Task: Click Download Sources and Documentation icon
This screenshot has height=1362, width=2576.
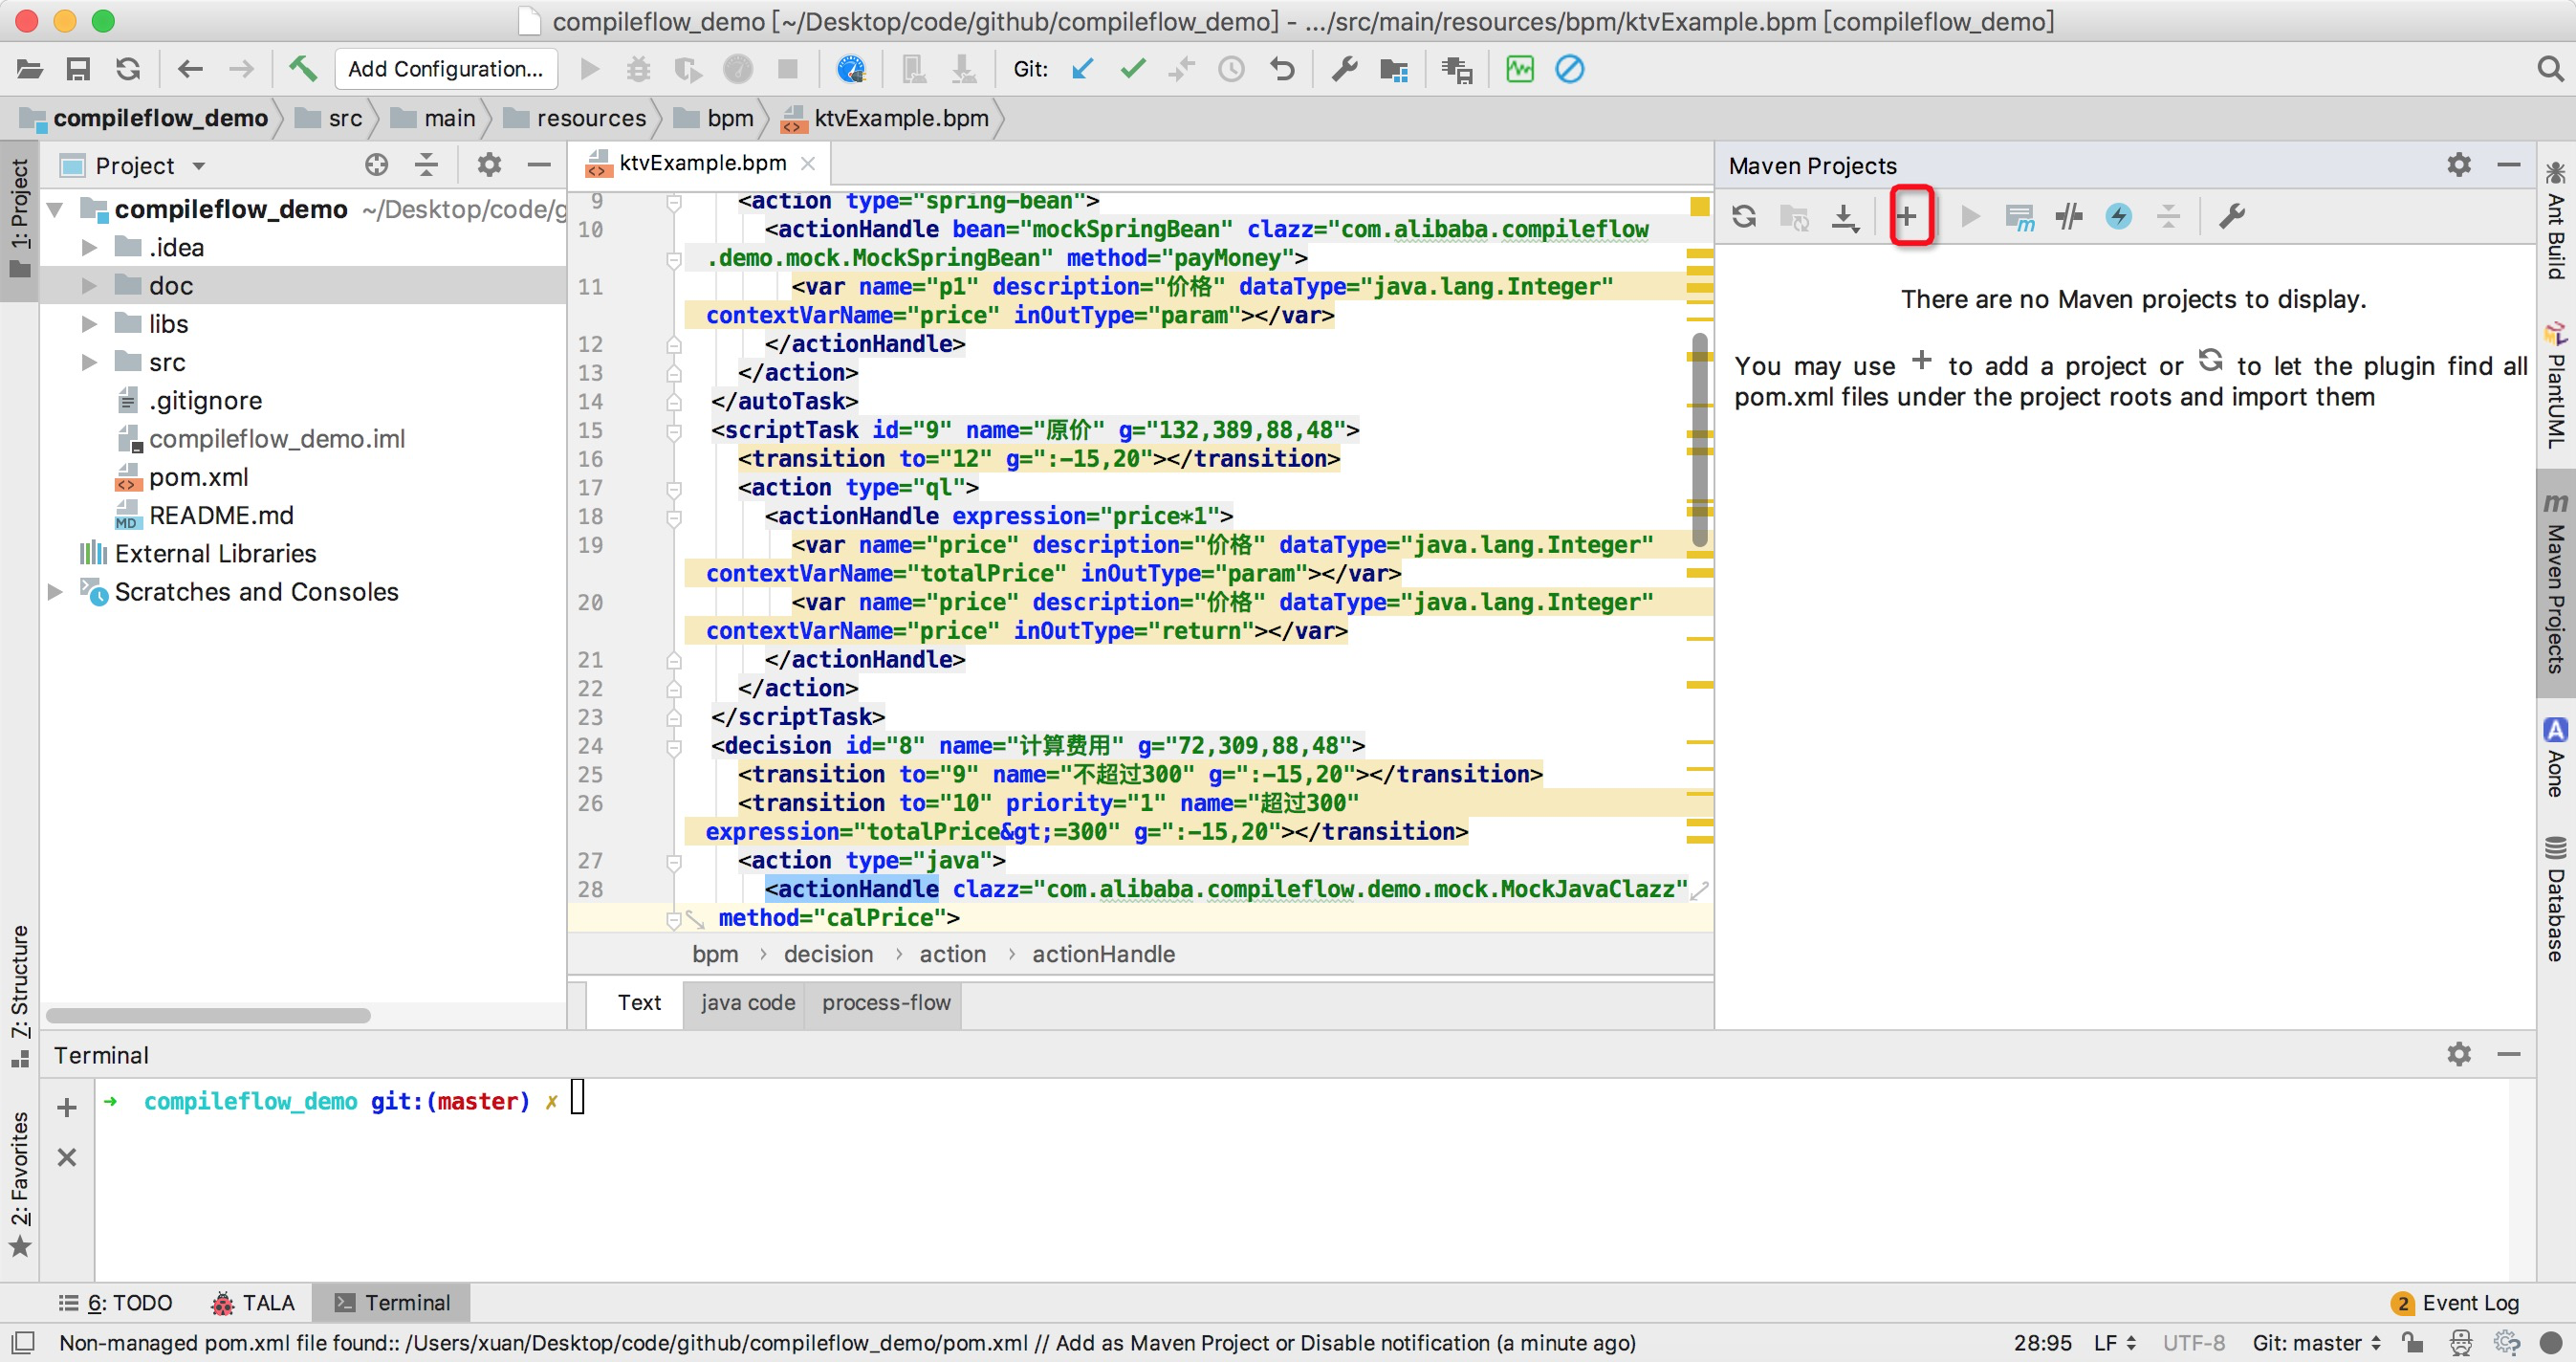Action: coord(1845,216)
